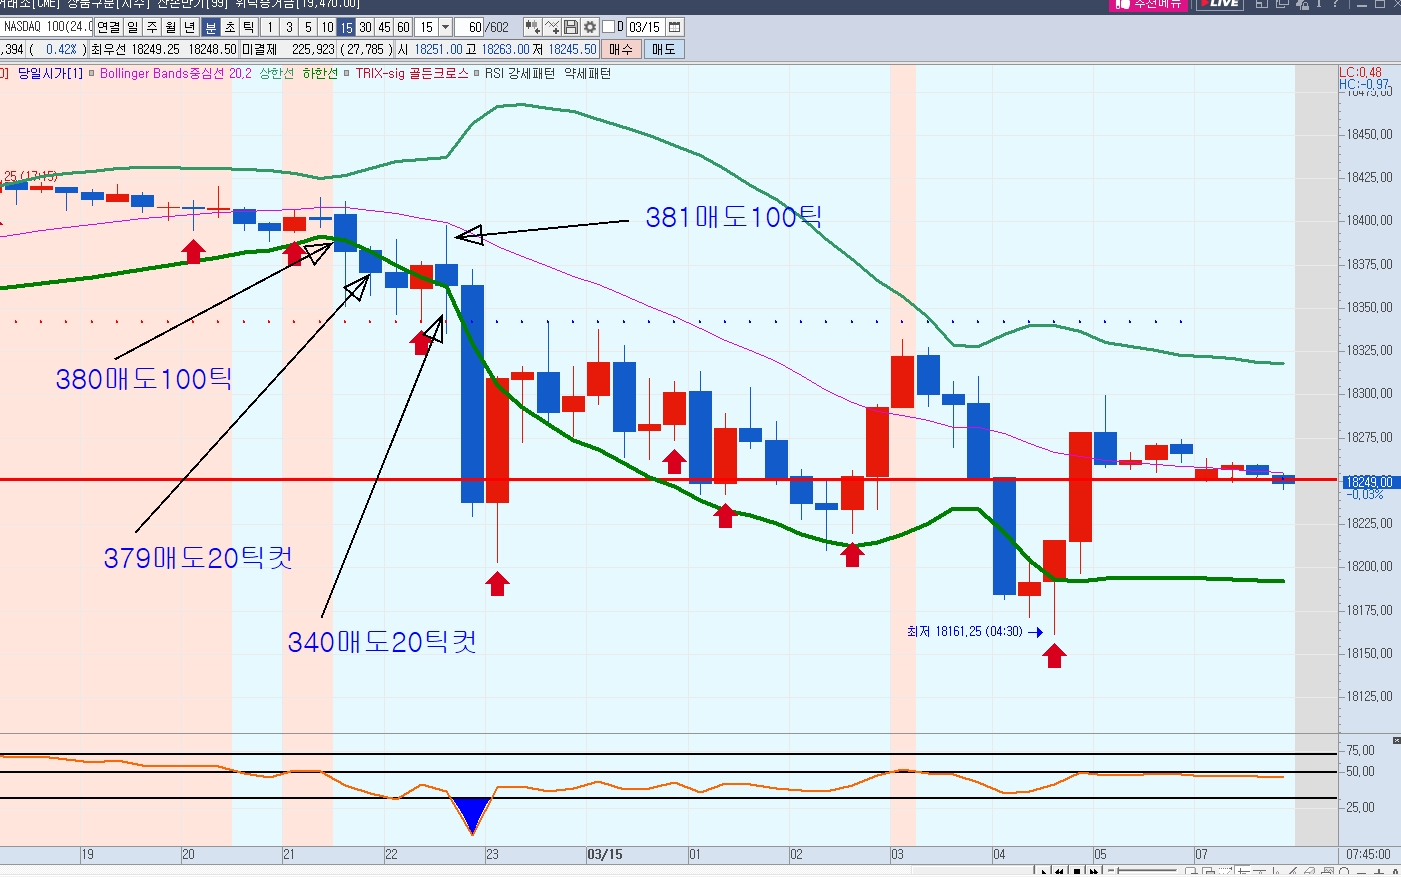Select the 60-minute interval button

point(403,27)
